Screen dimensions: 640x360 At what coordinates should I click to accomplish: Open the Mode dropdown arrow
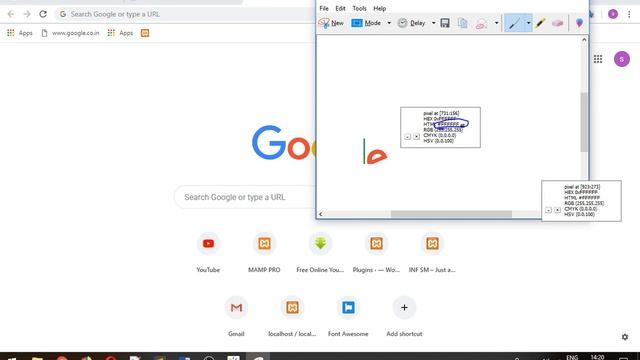click(389, 23)
